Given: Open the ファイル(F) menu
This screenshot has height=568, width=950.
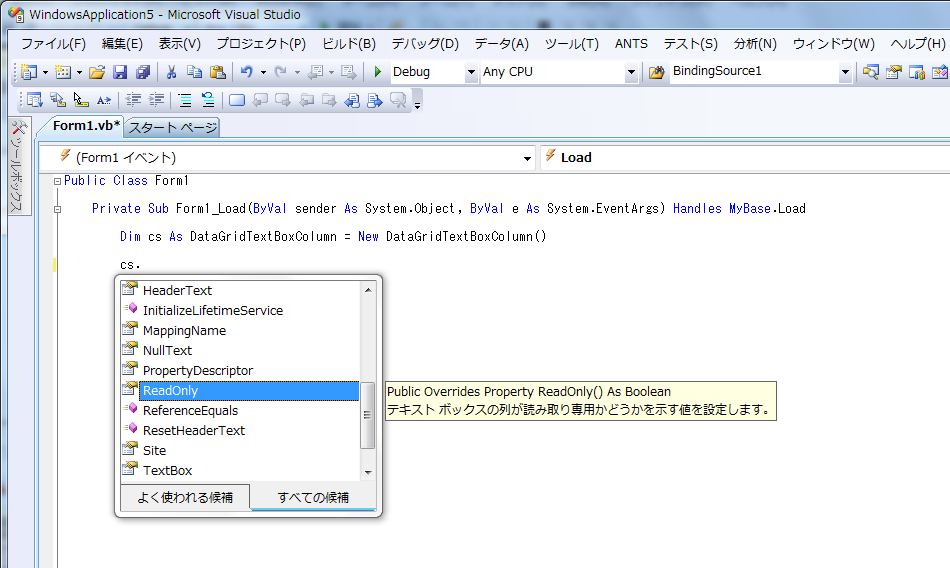Looking at the screenshot, I should pyautogui.click(x=53, y=44).
